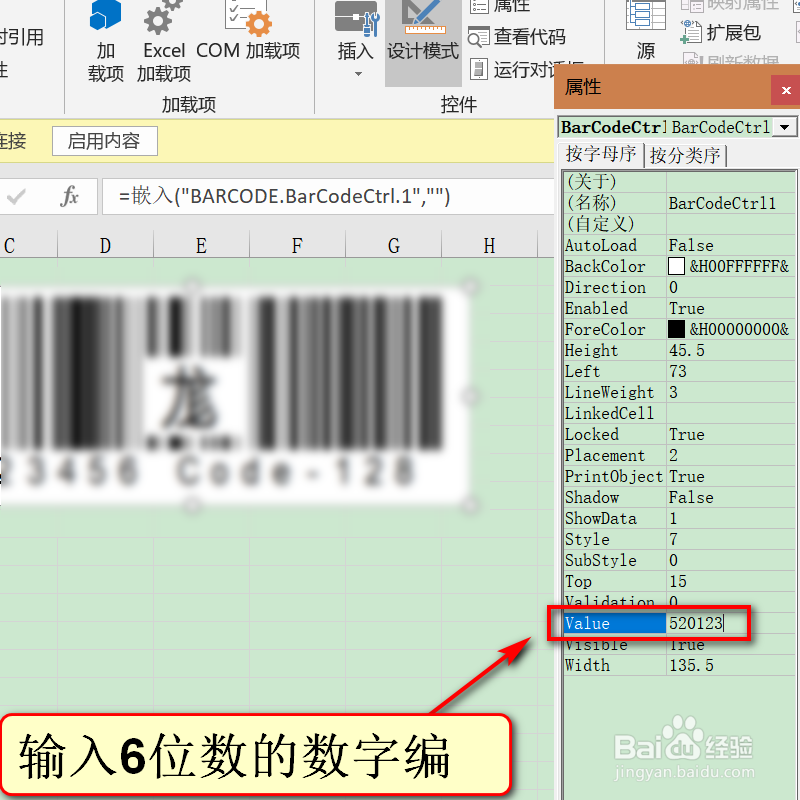Screen dimensions: 800x800
Task: Open the 加载项 add-ins icon
Action: click(x=106, y=41)
